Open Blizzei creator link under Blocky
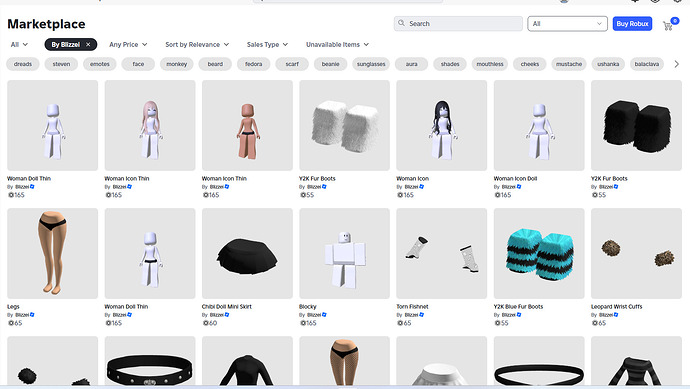690x389 pixels. 314,315
